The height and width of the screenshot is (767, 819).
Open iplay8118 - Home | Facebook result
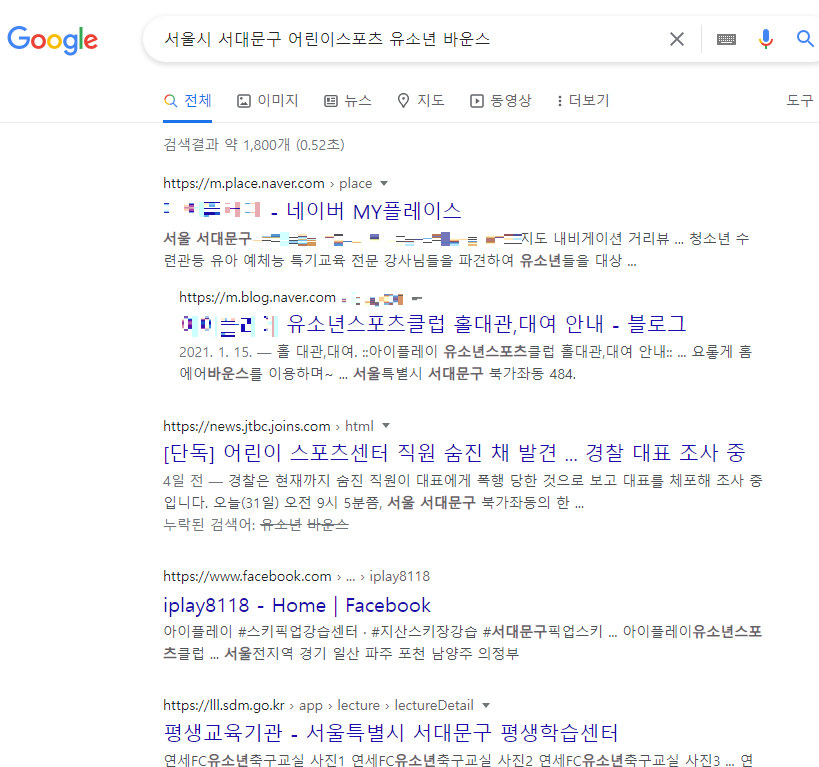(297, 605)
